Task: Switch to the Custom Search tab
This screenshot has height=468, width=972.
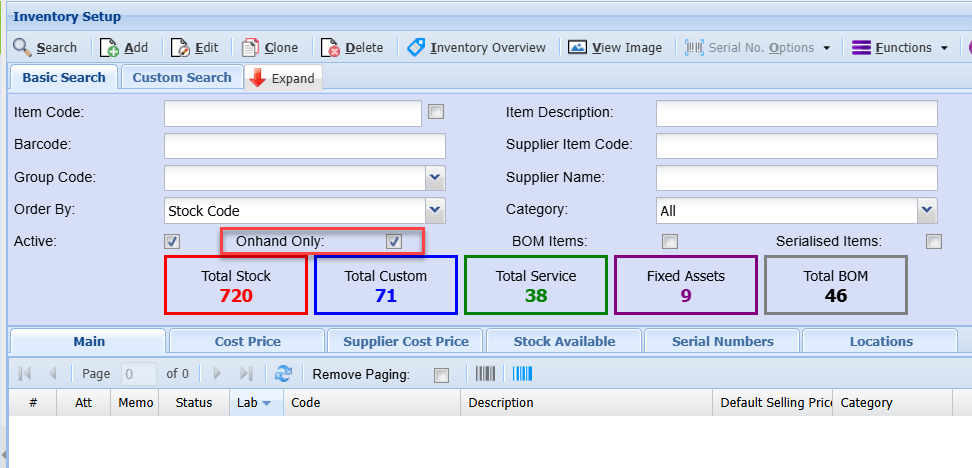Action: (181, 77)
